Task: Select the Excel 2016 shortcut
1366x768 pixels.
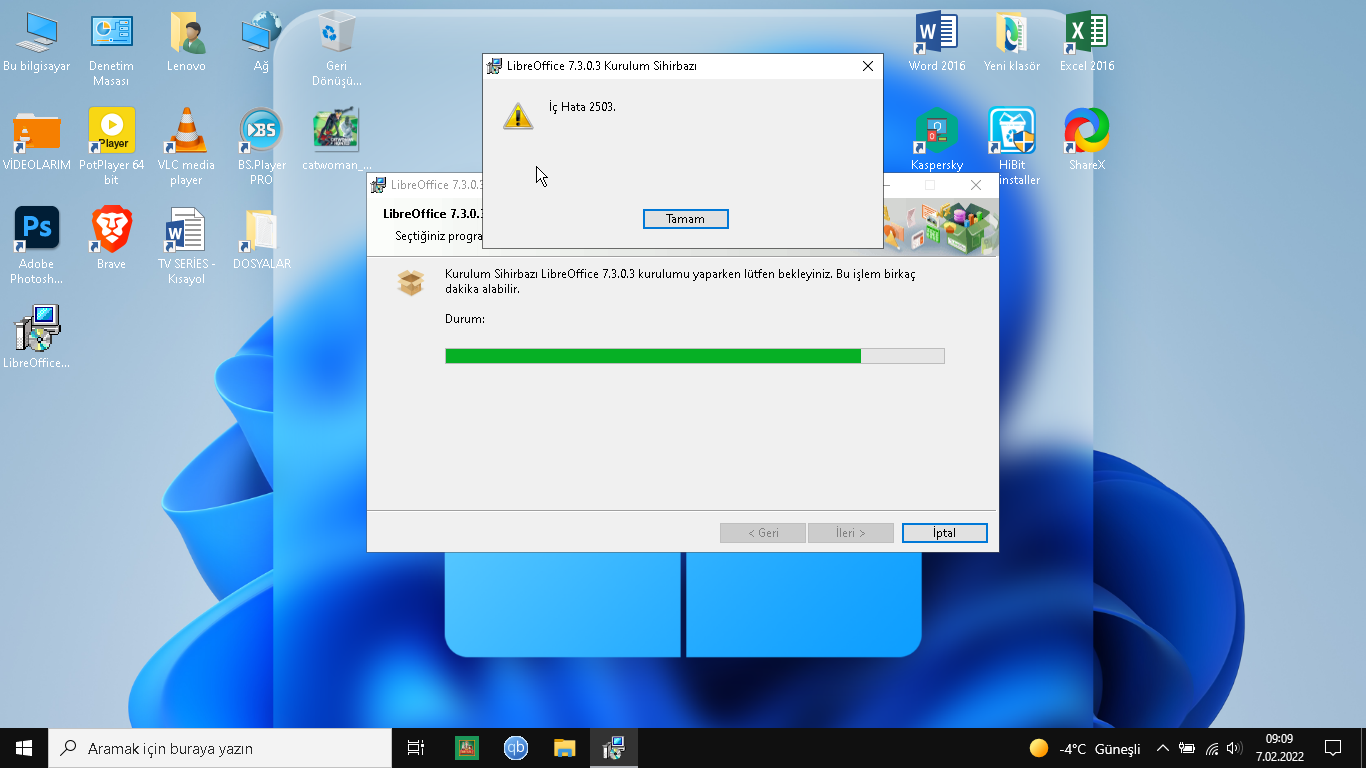Action: [1087, 44]
